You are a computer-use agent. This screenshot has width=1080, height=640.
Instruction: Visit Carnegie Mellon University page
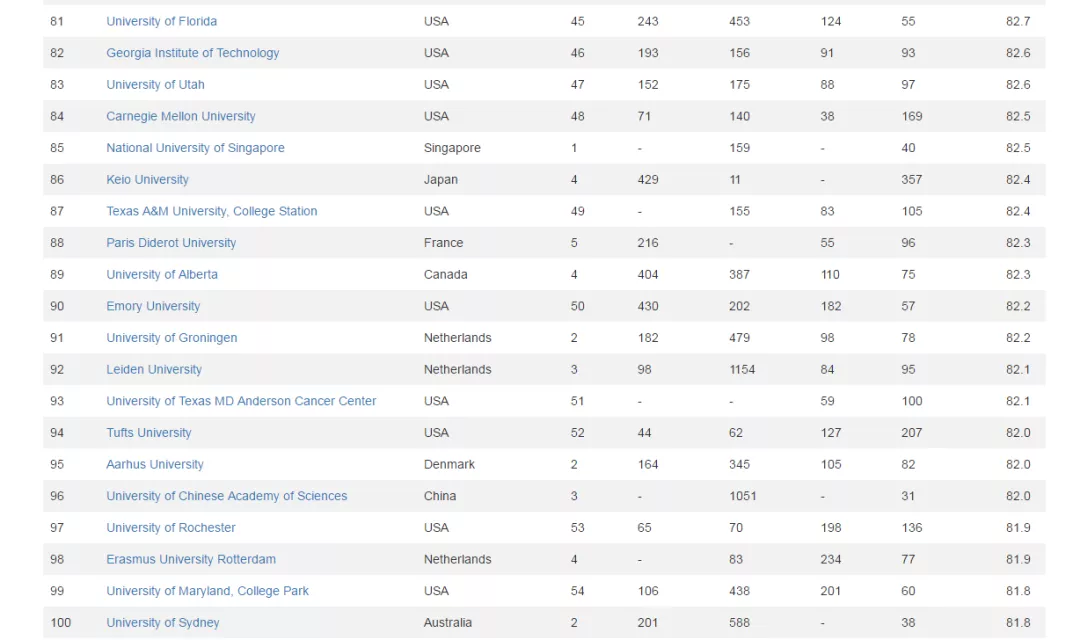point(180,116)
